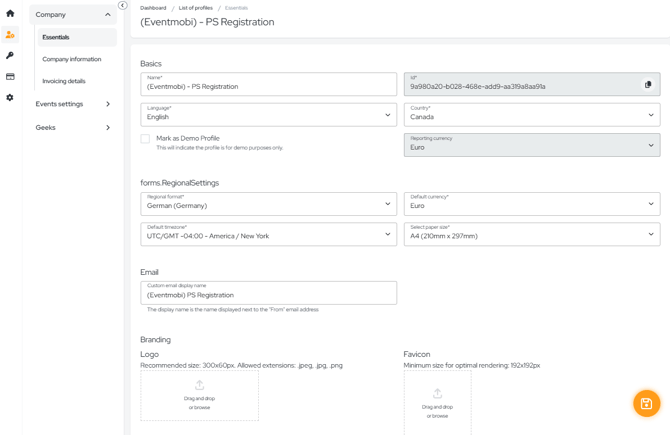Open the List of profiles breadcrumb link
Screen dimensions: 670x435
[x=196, y=8]
